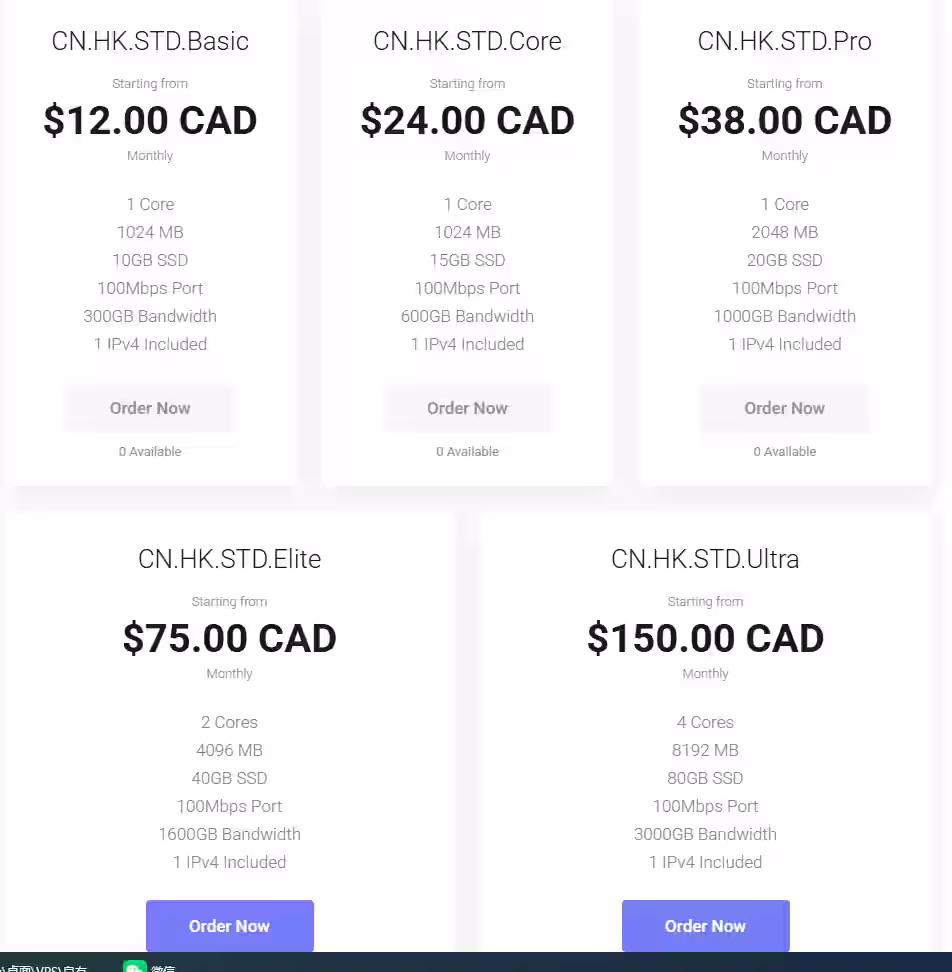Select the CN.HK.STD.Pro plan title
Screen dimensions: 952x972
point(785,41)
